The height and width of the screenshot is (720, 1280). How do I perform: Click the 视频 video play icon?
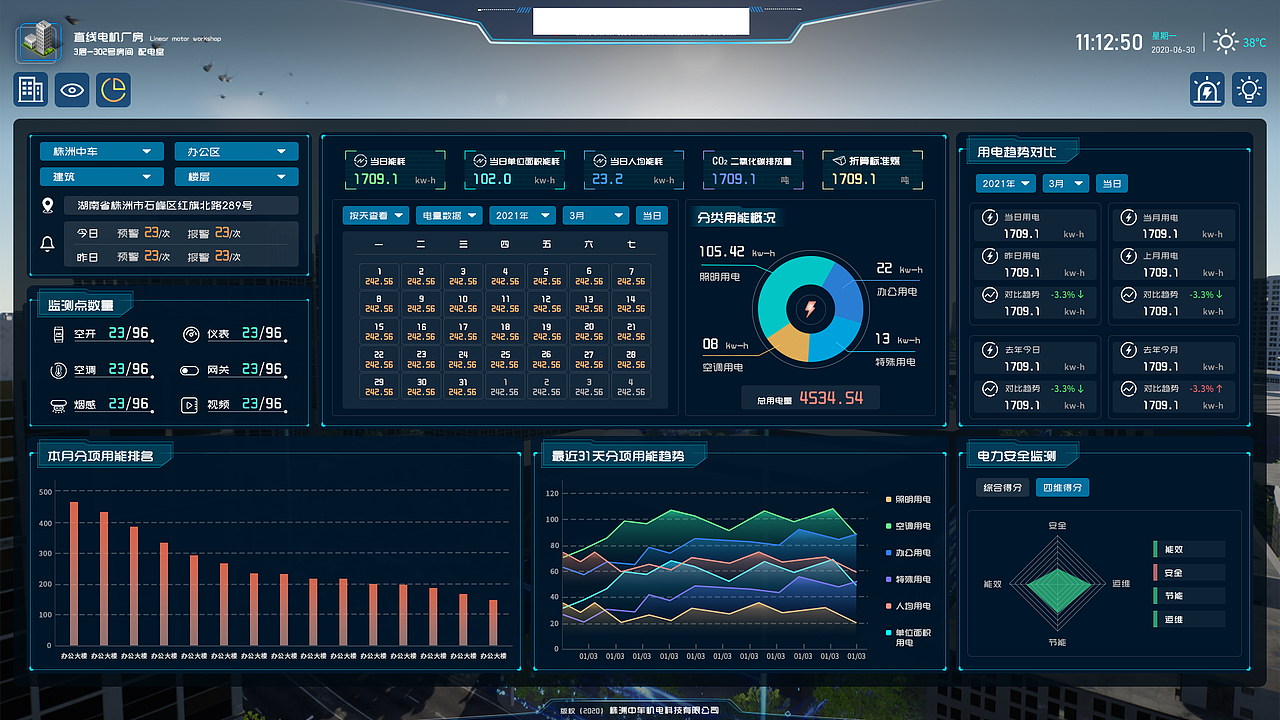(189, 405)
